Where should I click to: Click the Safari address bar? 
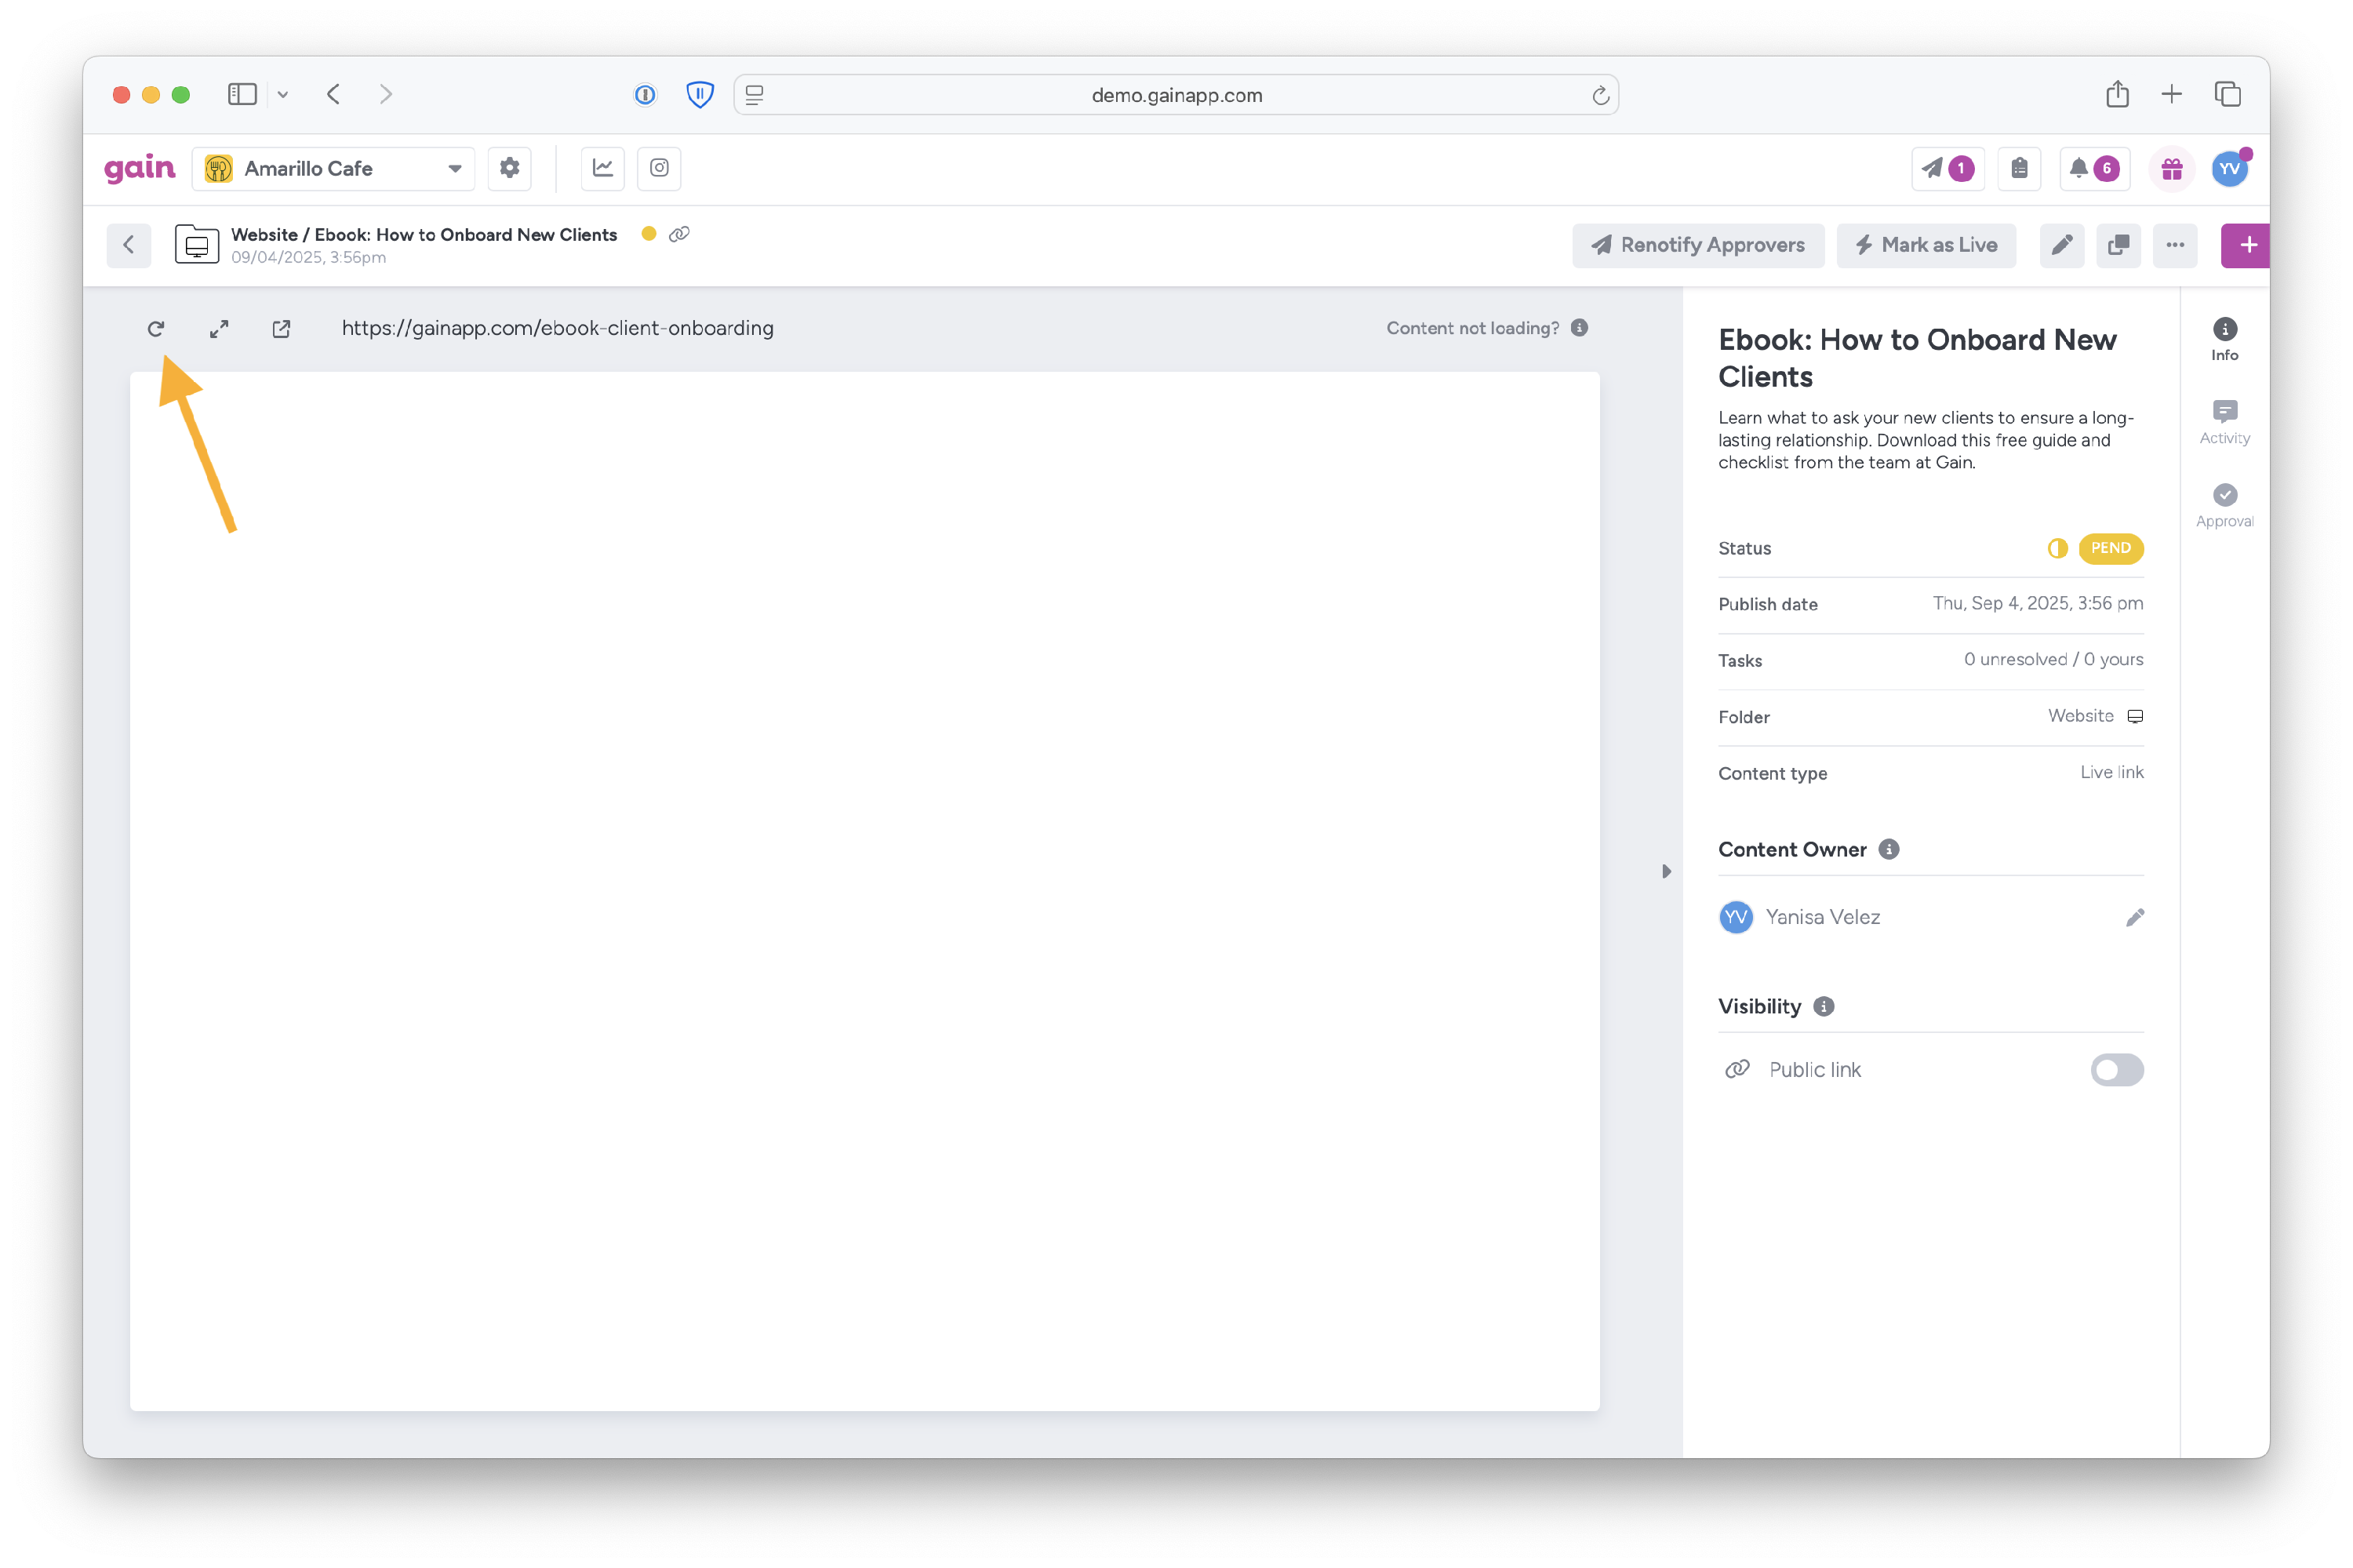pos(1176,95)
